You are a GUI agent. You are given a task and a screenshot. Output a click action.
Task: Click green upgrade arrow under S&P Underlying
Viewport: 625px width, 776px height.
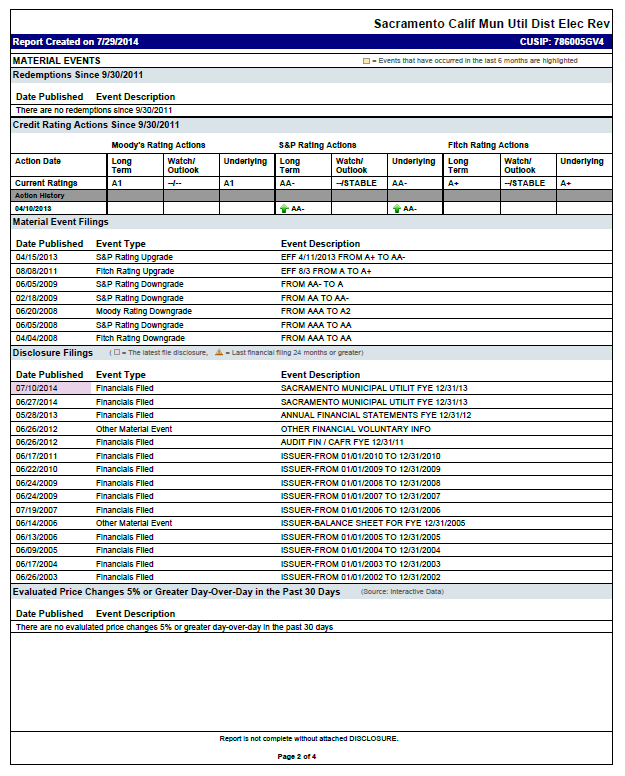point(396,208)
